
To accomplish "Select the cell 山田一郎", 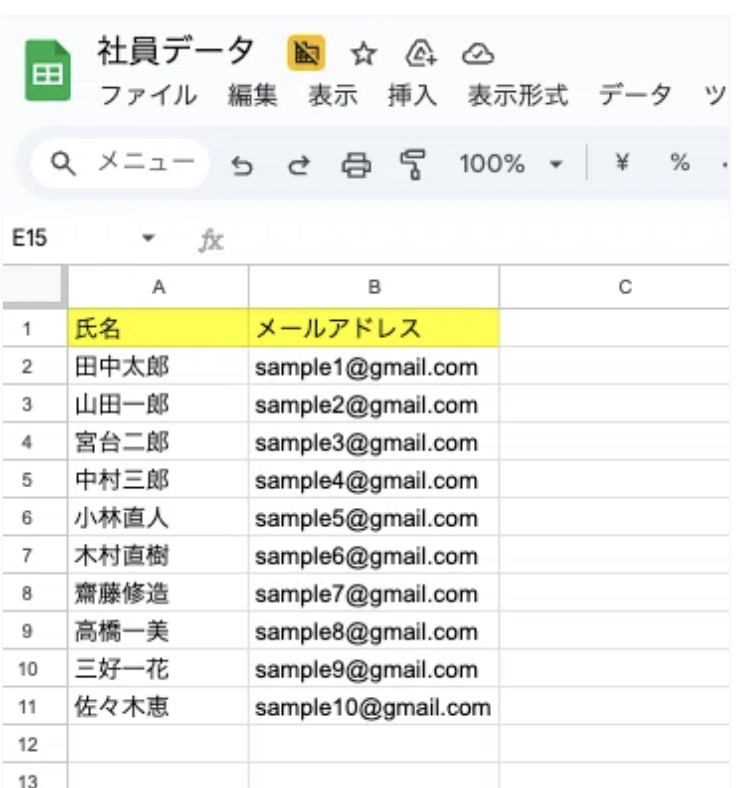I will point(158,405).
